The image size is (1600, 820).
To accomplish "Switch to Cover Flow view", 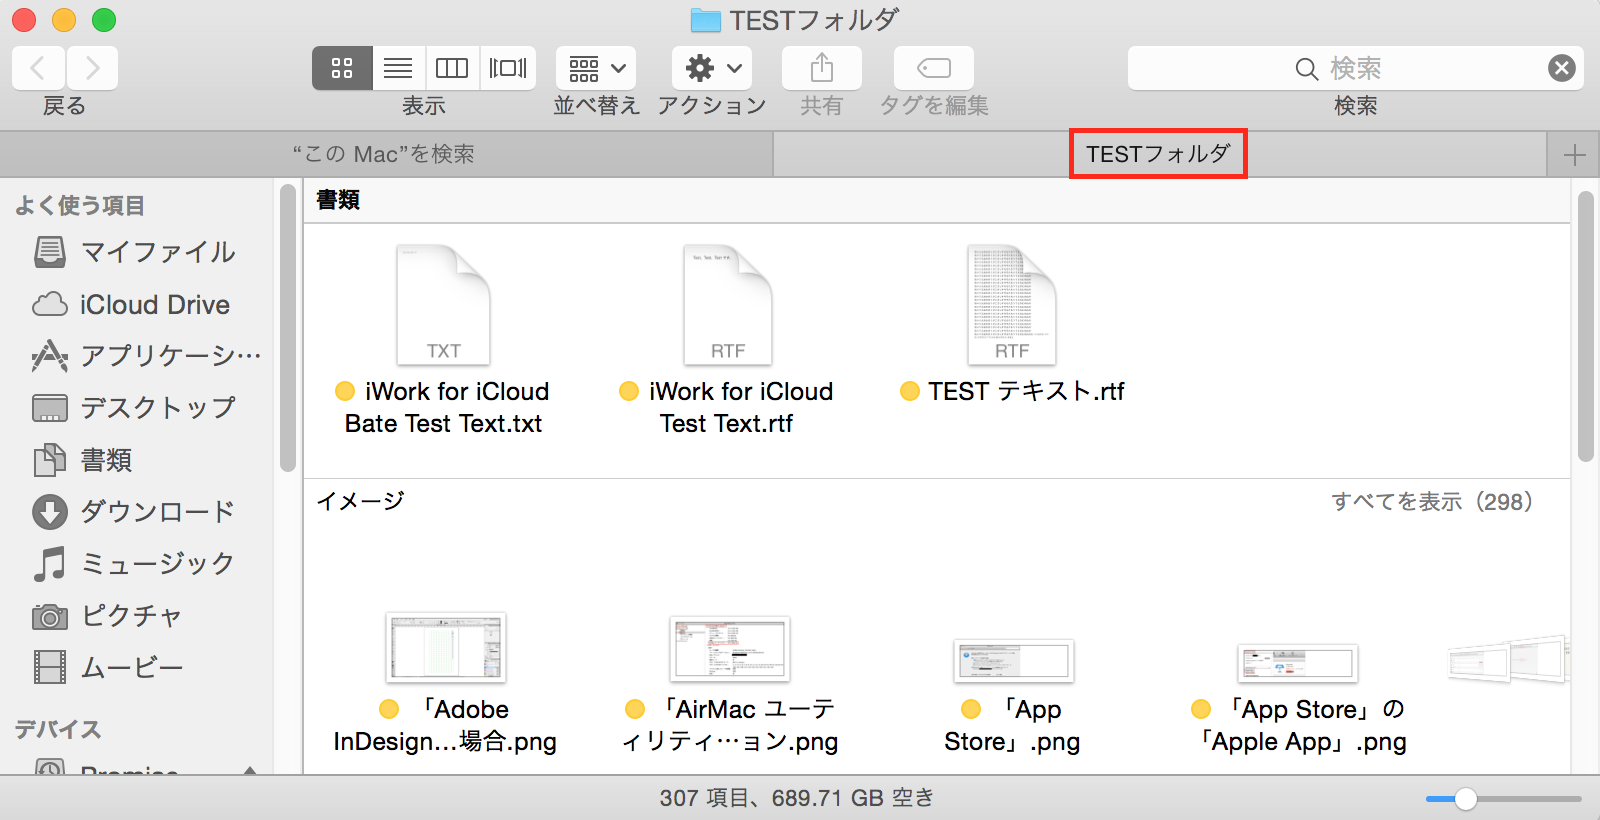I will tap(508, 68).
